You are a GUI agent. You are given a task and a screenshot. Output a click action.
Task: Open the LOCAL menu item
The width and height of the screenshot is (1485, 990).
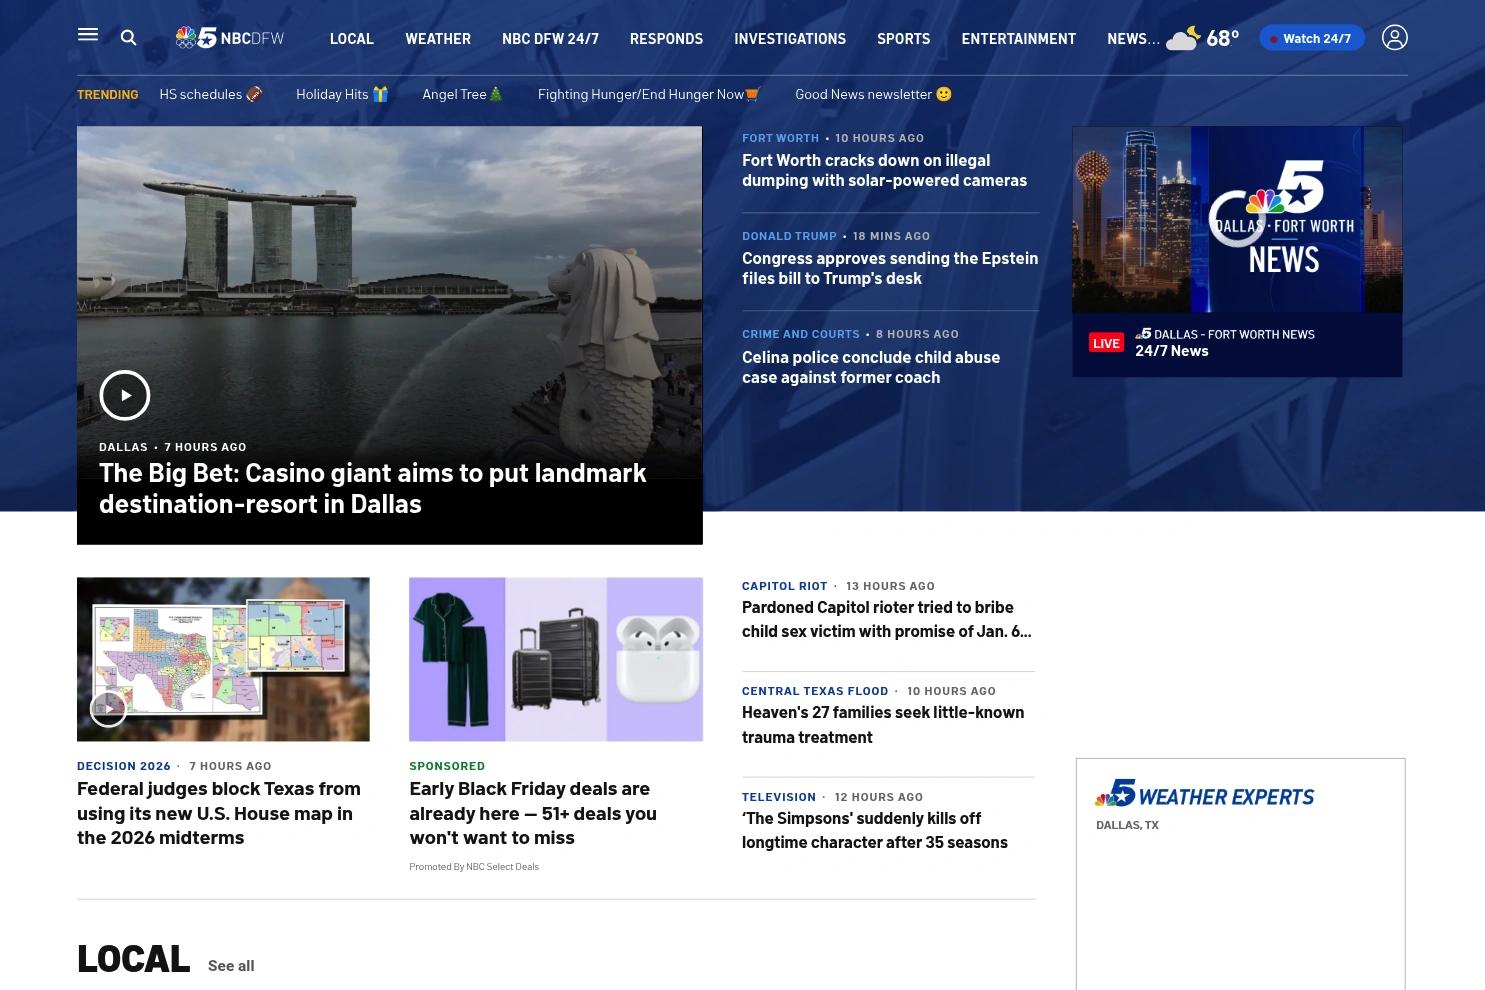(352, 38)
